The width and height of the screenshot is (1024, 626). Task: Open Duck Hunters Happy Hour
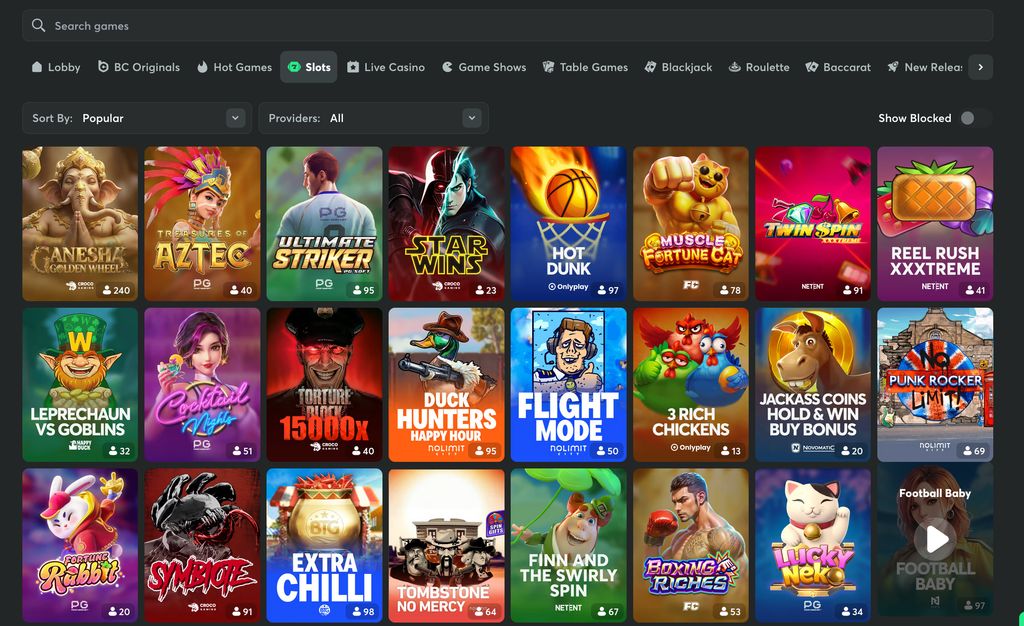pyautogui.click(x=447, y=385)
